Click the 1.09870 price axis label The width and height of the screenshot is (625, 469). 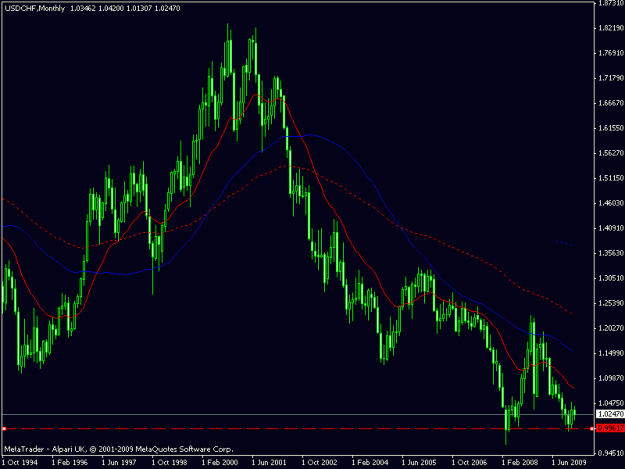click(x=611, y=378)
